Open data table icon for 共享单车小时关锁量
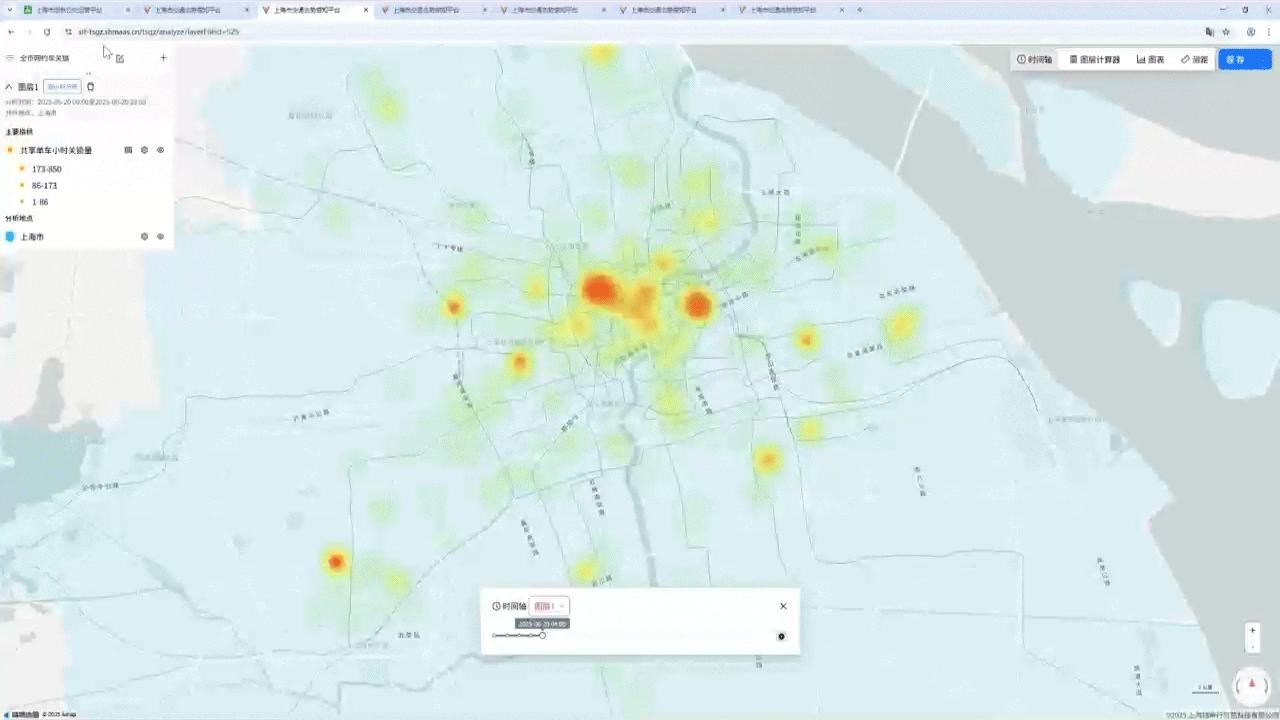The width and height of the screenshot is (1280, 720). pos(128,150)
